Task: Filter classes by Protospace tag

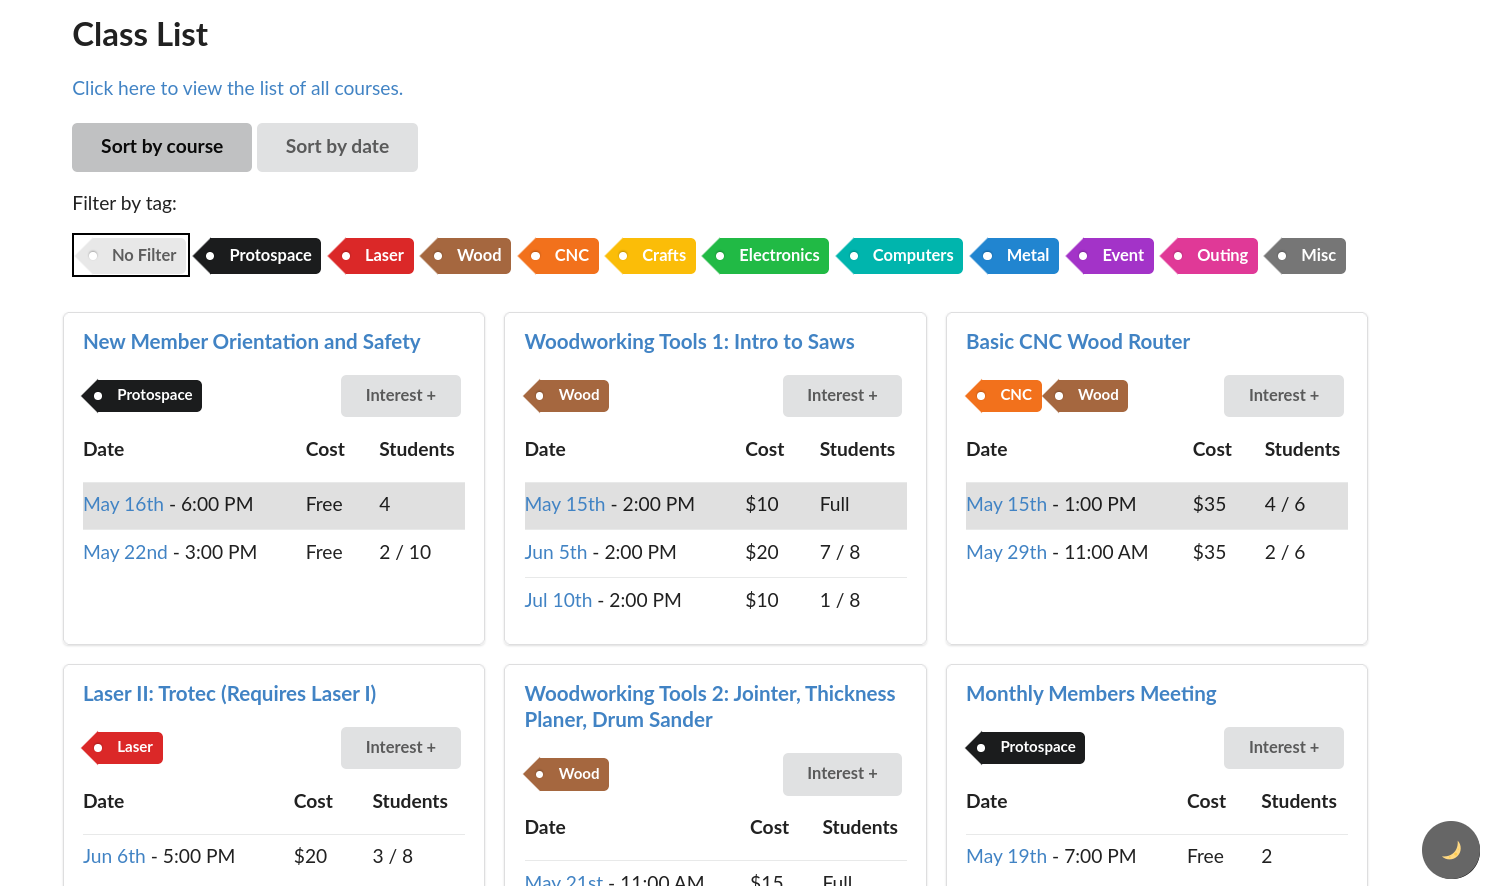Action: 260,256
